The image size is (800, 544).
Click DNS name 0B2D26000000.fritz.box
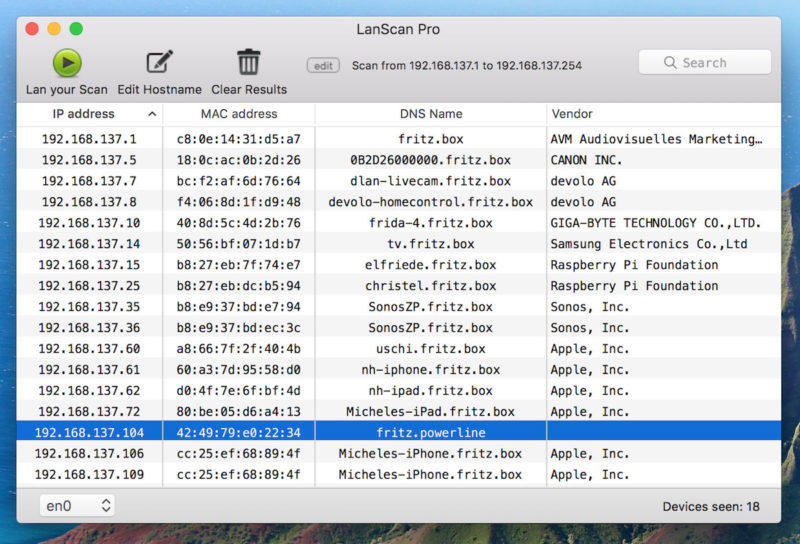[x=431, y=160]
